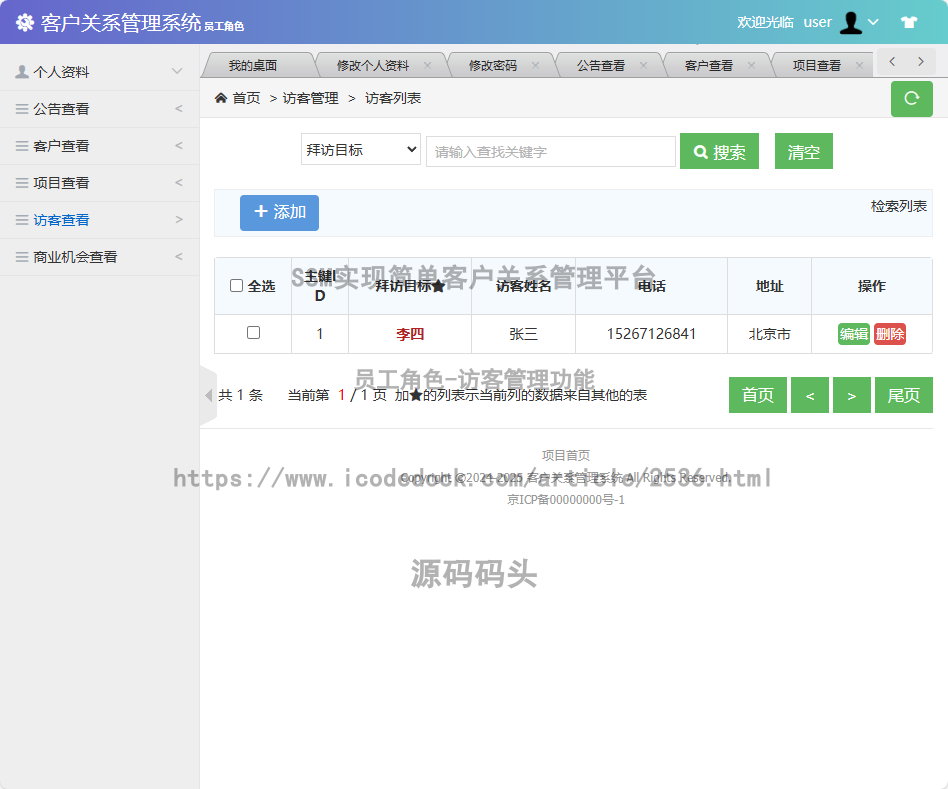Open 访客管理 breadcrumb link
This screenshot has width=948, height=789.
tap(310, 98)
